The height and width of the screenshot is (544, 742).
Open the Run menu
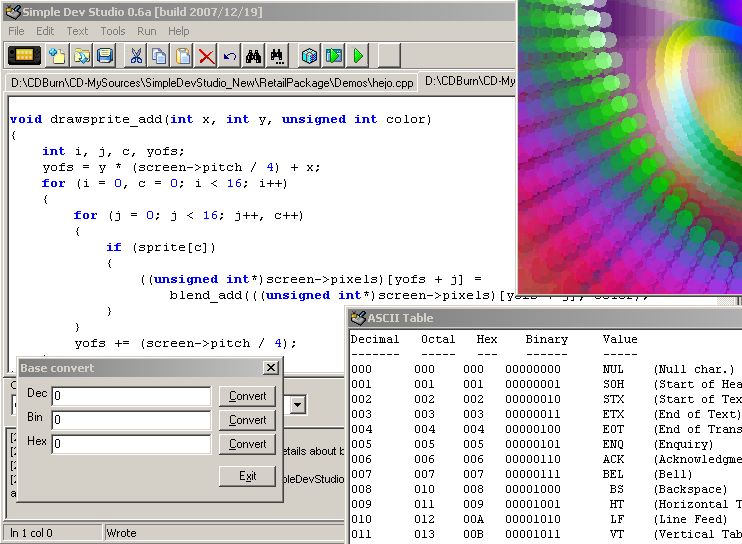tap(147, 31)
